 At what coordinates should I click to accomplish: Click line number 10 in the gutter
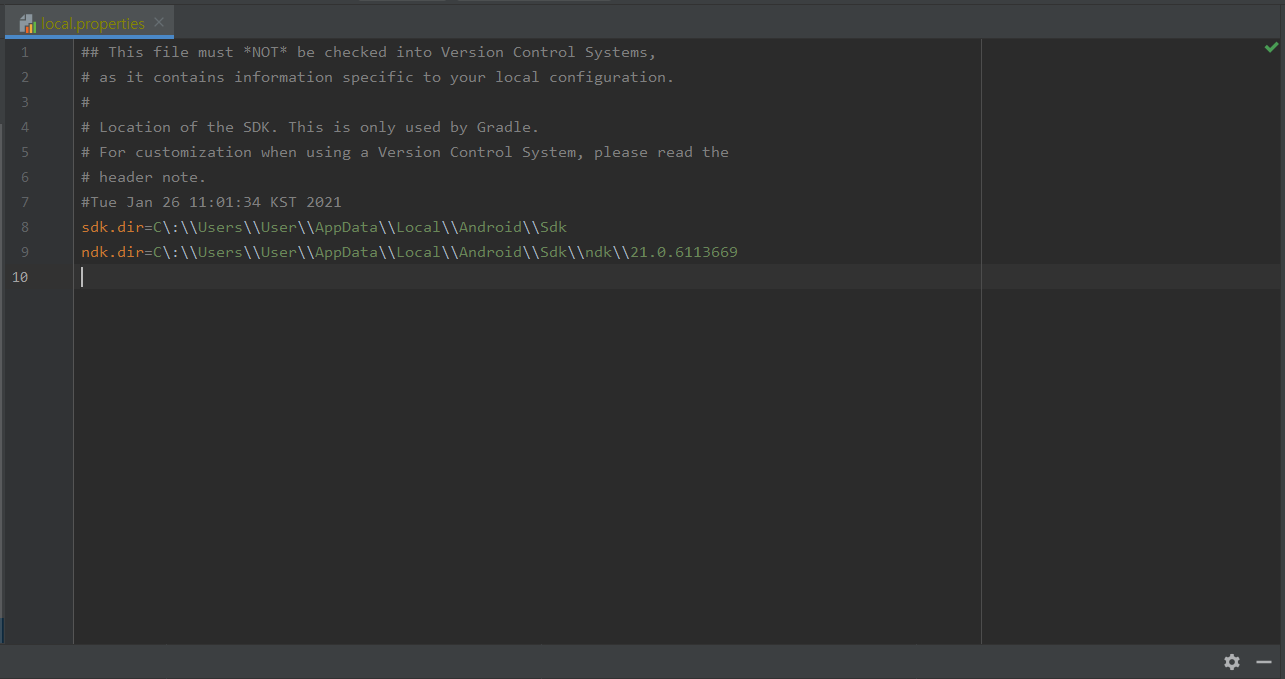(x=20, y=277)
